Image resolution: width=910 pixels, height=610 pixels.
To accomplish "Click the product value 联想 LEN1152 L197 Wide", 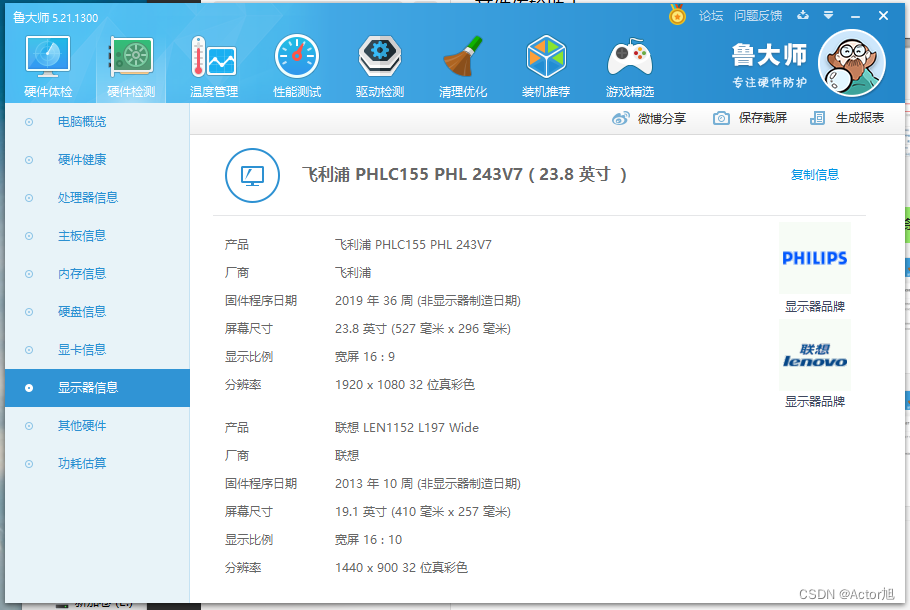I will tap(407, 428).
